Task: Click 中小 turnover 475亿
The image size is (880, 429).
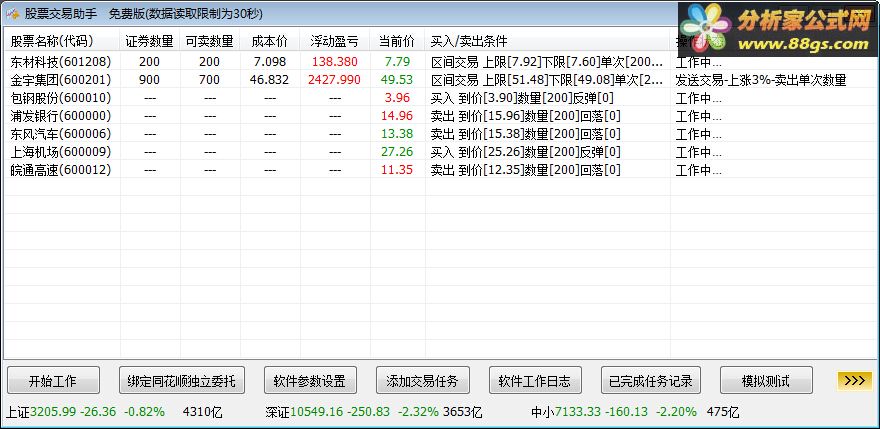Action: tap(723, 412)
